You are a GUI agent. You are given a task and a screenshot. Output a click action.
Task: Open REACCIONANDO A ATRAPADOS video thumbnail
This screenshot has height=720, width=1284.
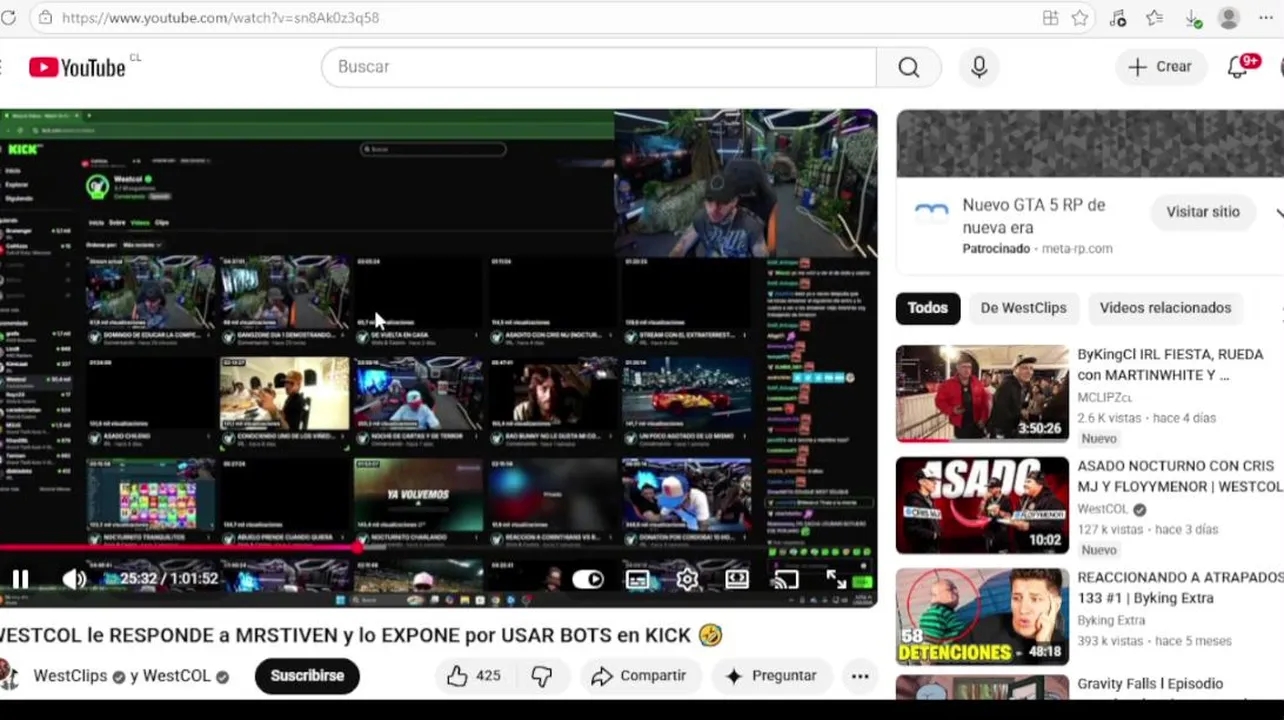(982, 617)
